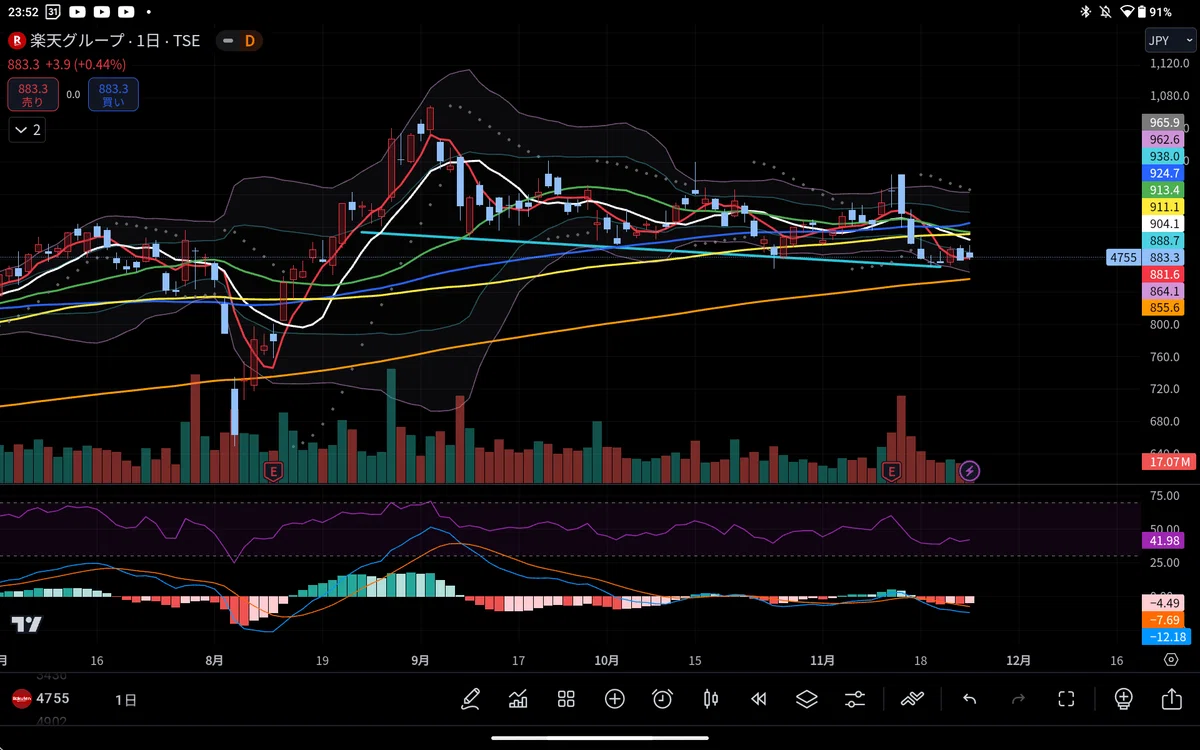1200x750 pixels.
Task: Publish an idea with the lightbulb icon
Action: coord(1123,699)
